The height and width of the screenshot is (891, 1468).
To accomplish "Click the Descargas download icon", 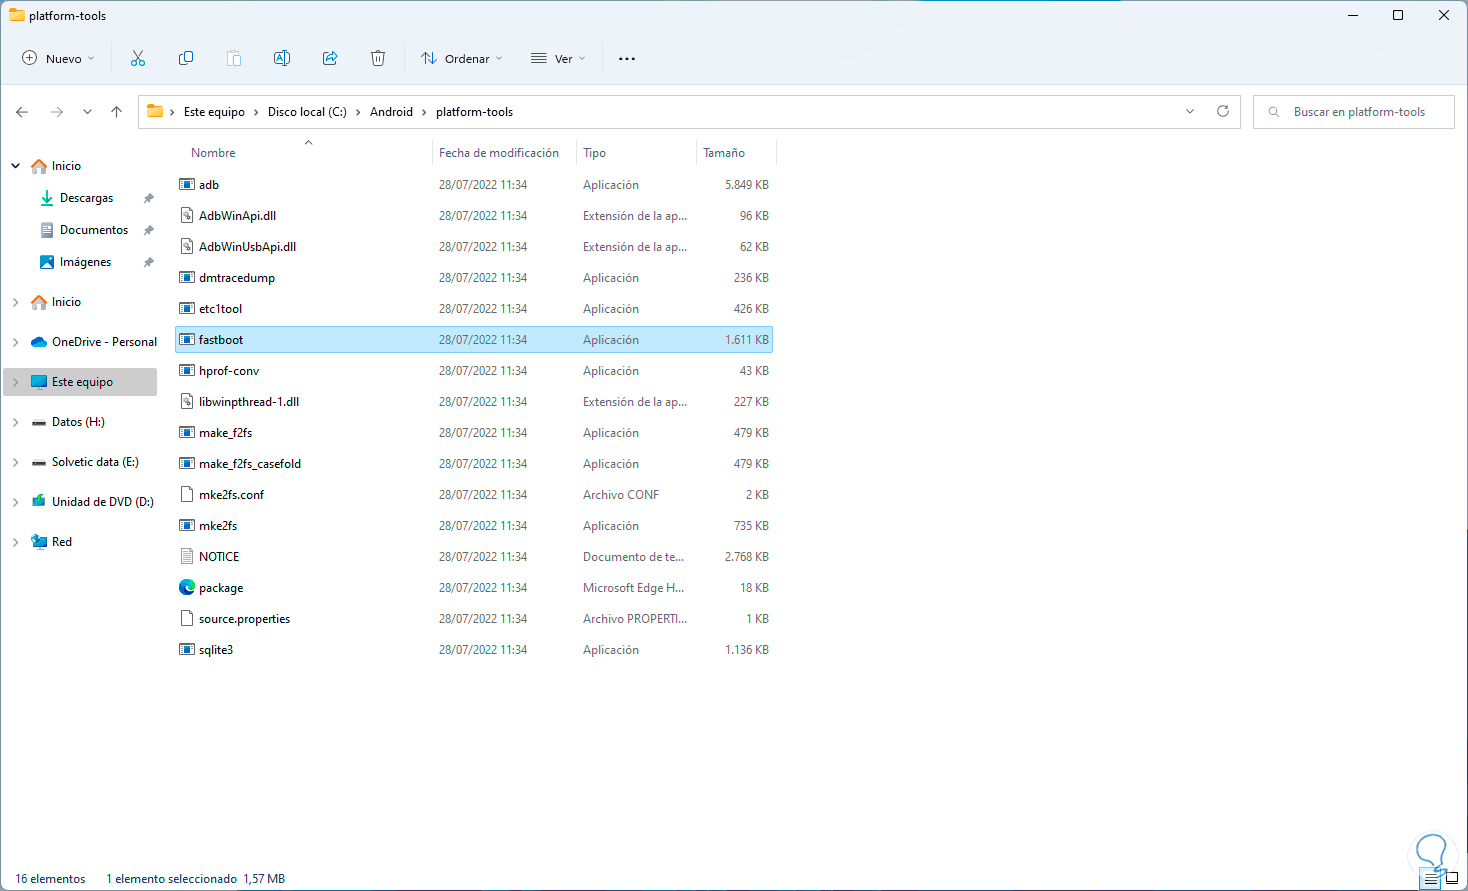I will tap(47, 198).
